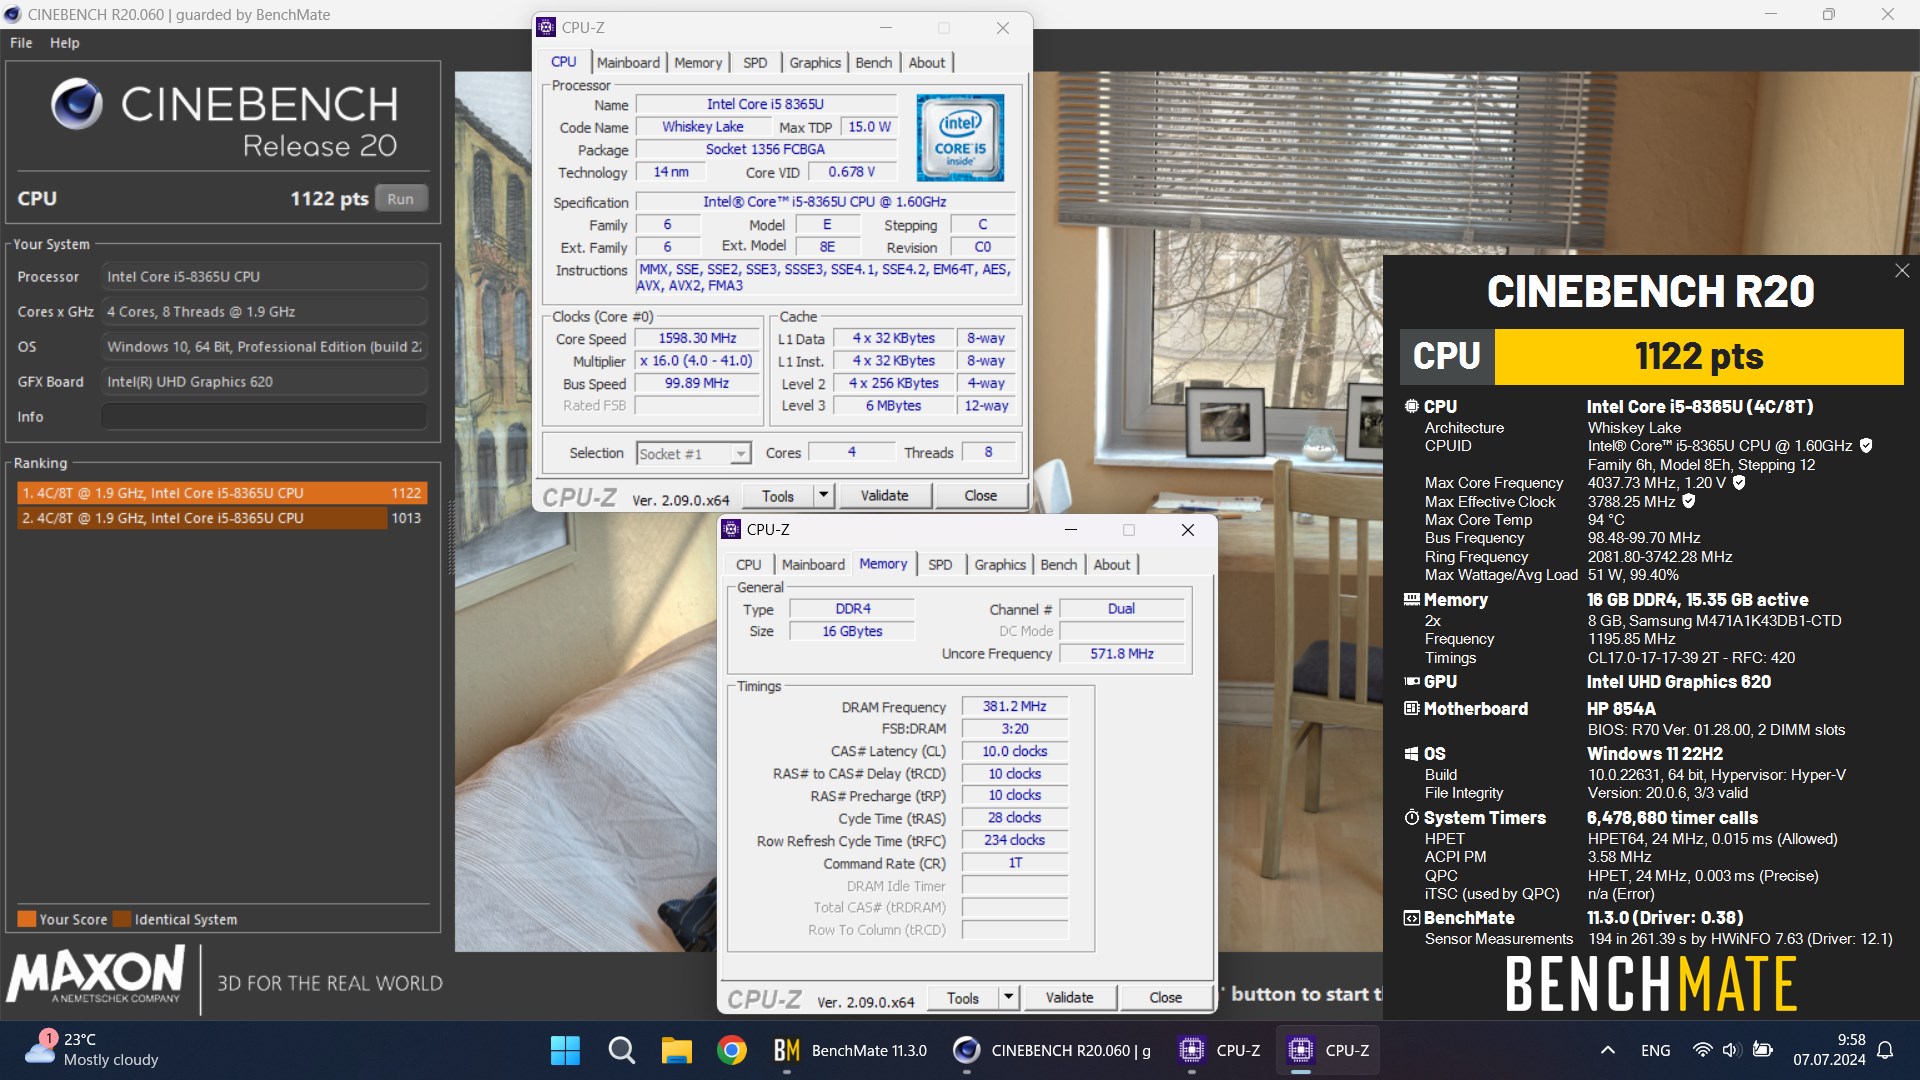Click Validate in lower CPU-Z
Viewport: 1920px width, 1080px height.
tap(1070, 997)
